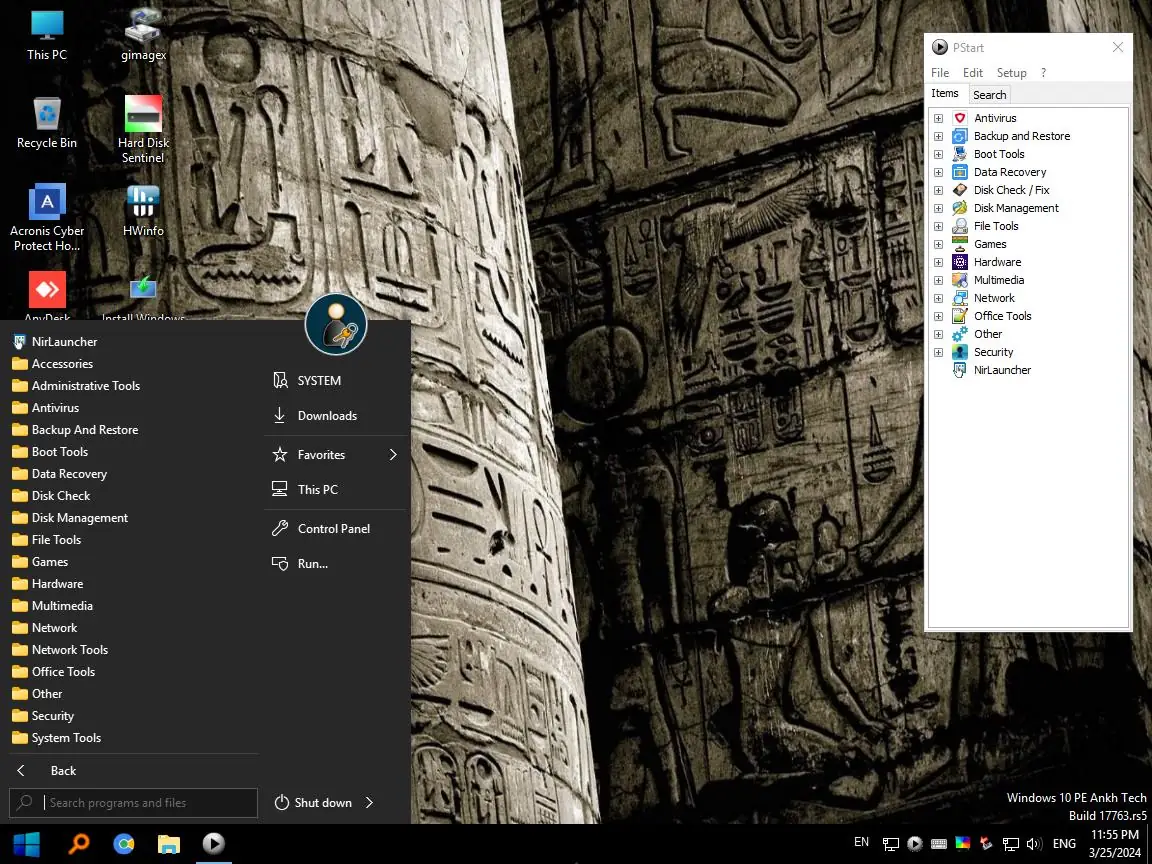Click the Recycle Bin desktop icon
Screen dimensions: 1152x864
click(47, 116)
